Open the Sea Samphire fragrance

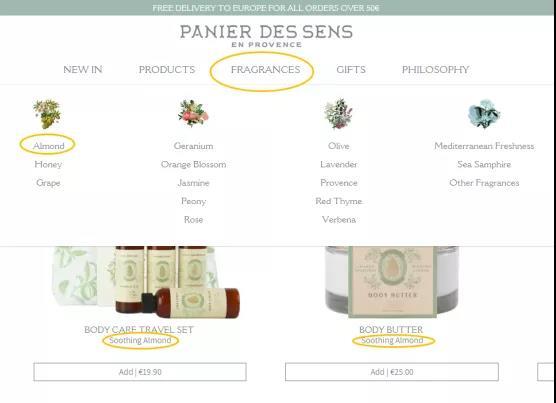click(x=484, y=164)
